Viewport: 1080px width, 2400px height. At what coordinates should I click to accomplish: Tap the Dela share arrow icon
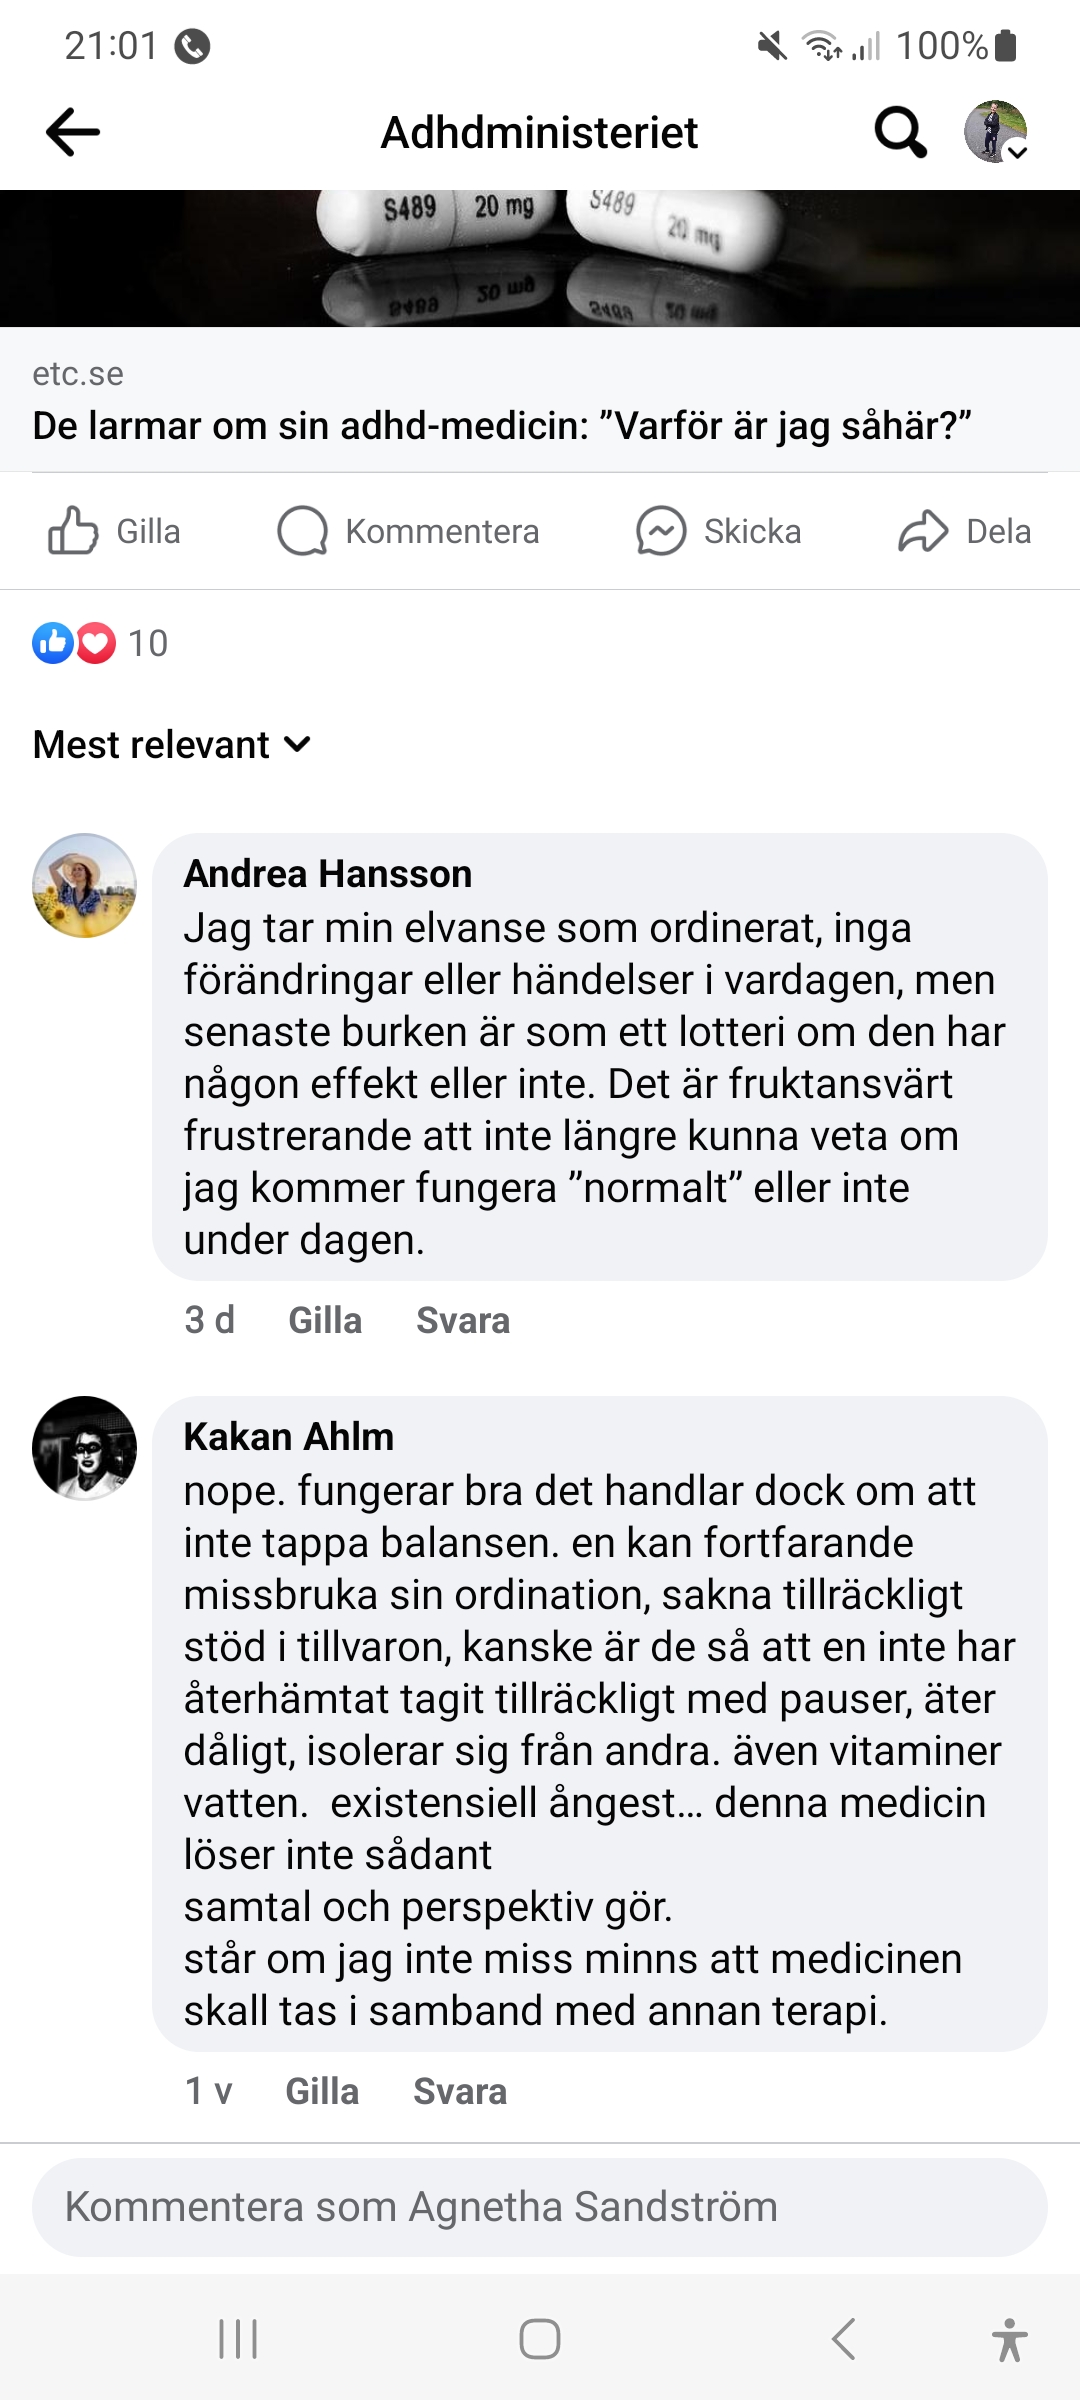tap(922, 531)
